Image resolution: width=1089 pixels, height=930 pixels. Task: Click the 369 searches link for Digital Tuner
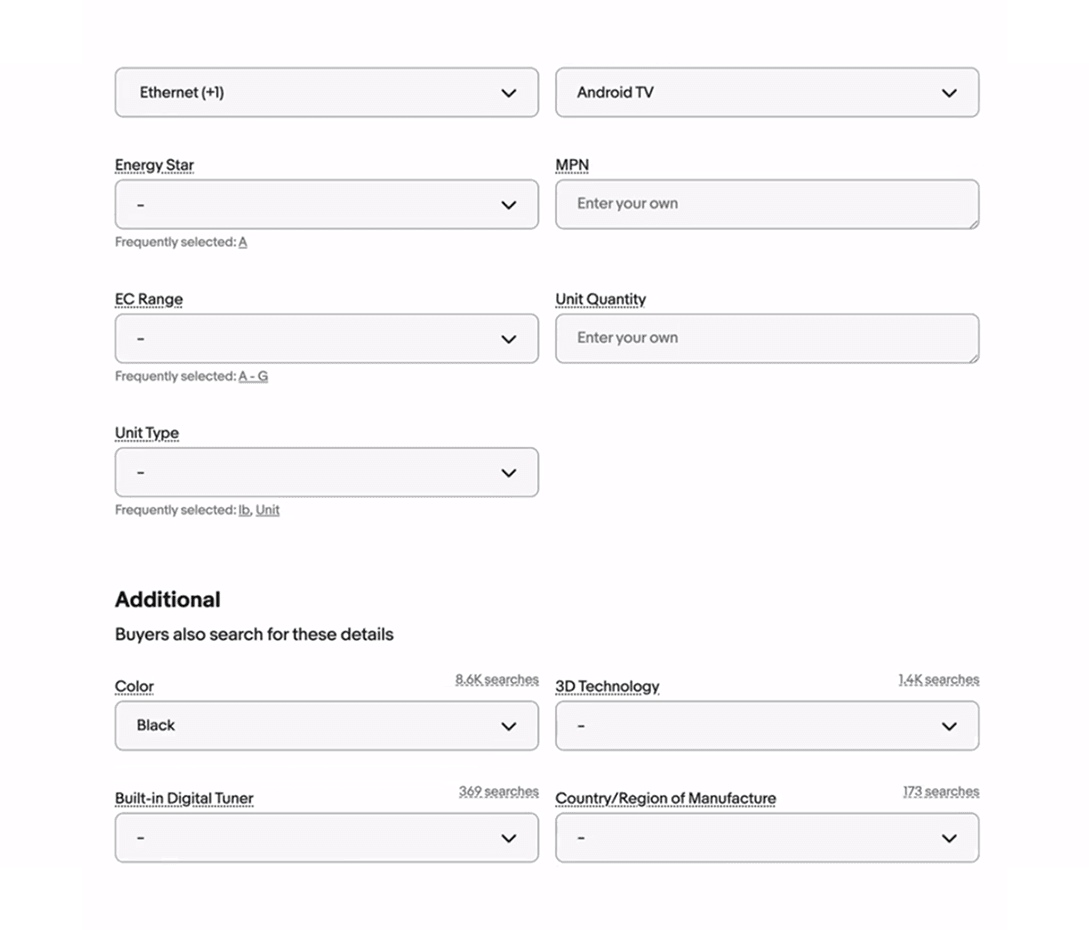click(x=498, y=791)
